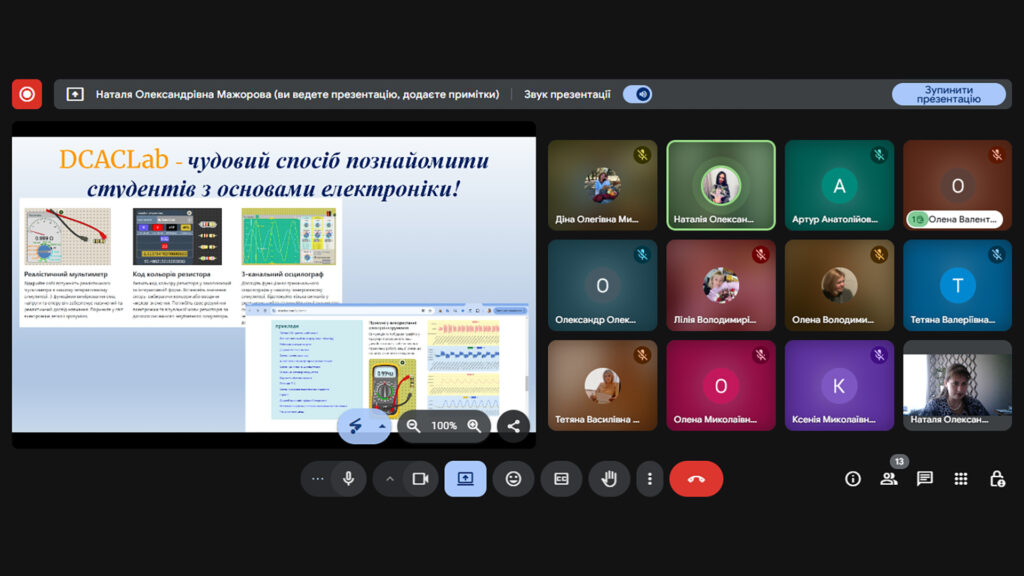Click muted mic icon on Олена Валентинівна's tile
Viewport: 1024px width, 576px height.
pyautogui.click(x=997, y=155)
